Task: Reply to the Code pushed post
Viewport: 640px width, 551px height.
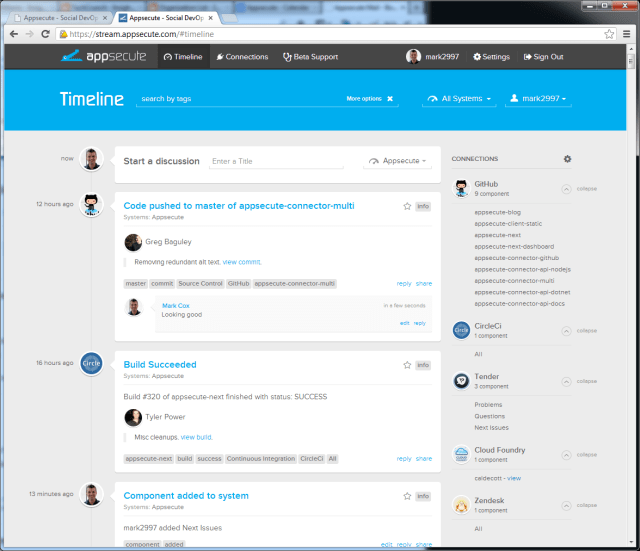Action: pyautogui.click(x=404, y=284)
